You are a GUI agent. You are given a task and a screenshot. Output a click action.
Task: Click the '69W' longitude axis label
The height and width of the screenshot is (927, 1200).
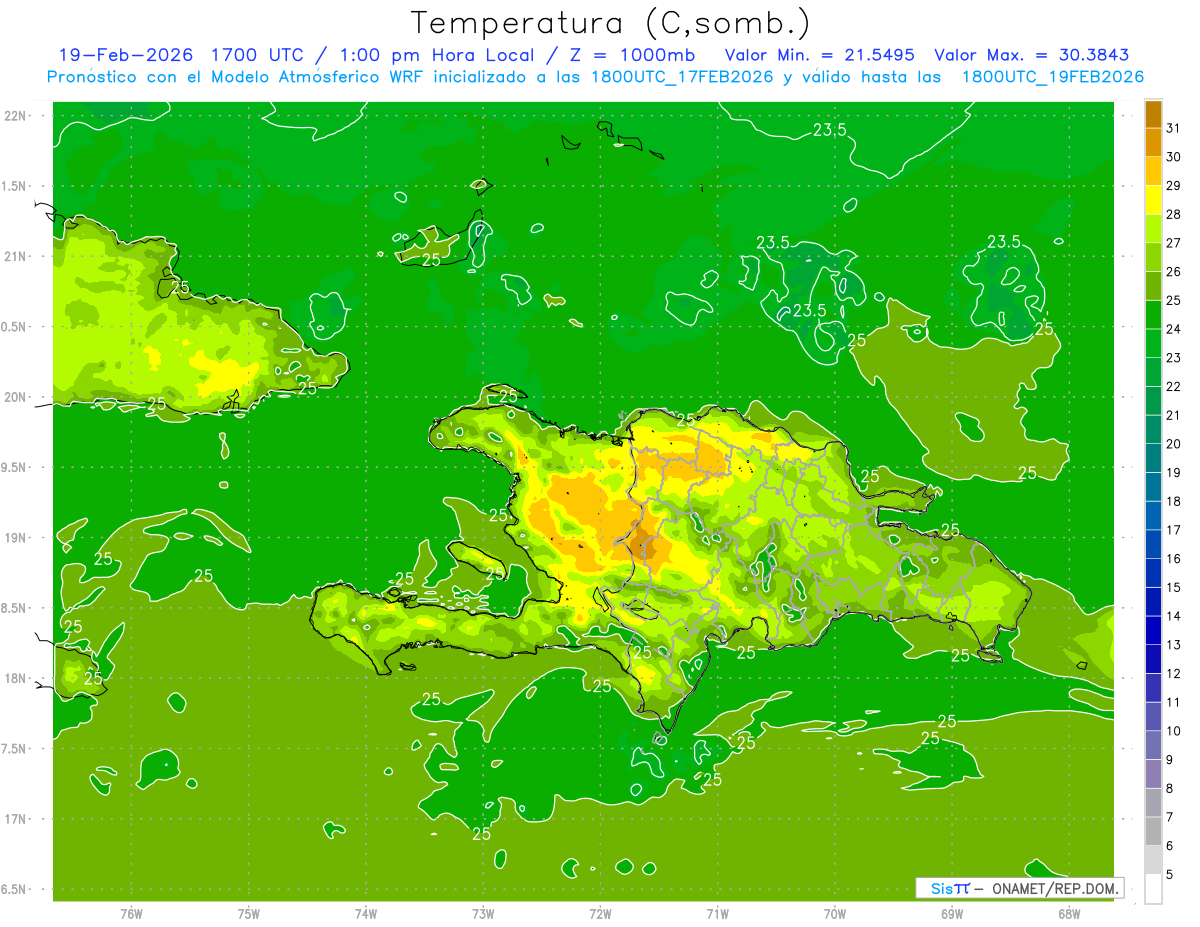[x=951, y=914]
